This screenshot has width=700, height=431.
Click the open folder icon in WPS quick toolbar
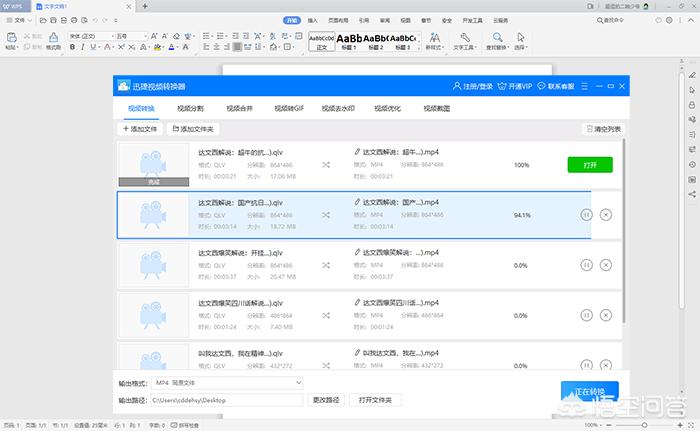click(x=43, y=20)
